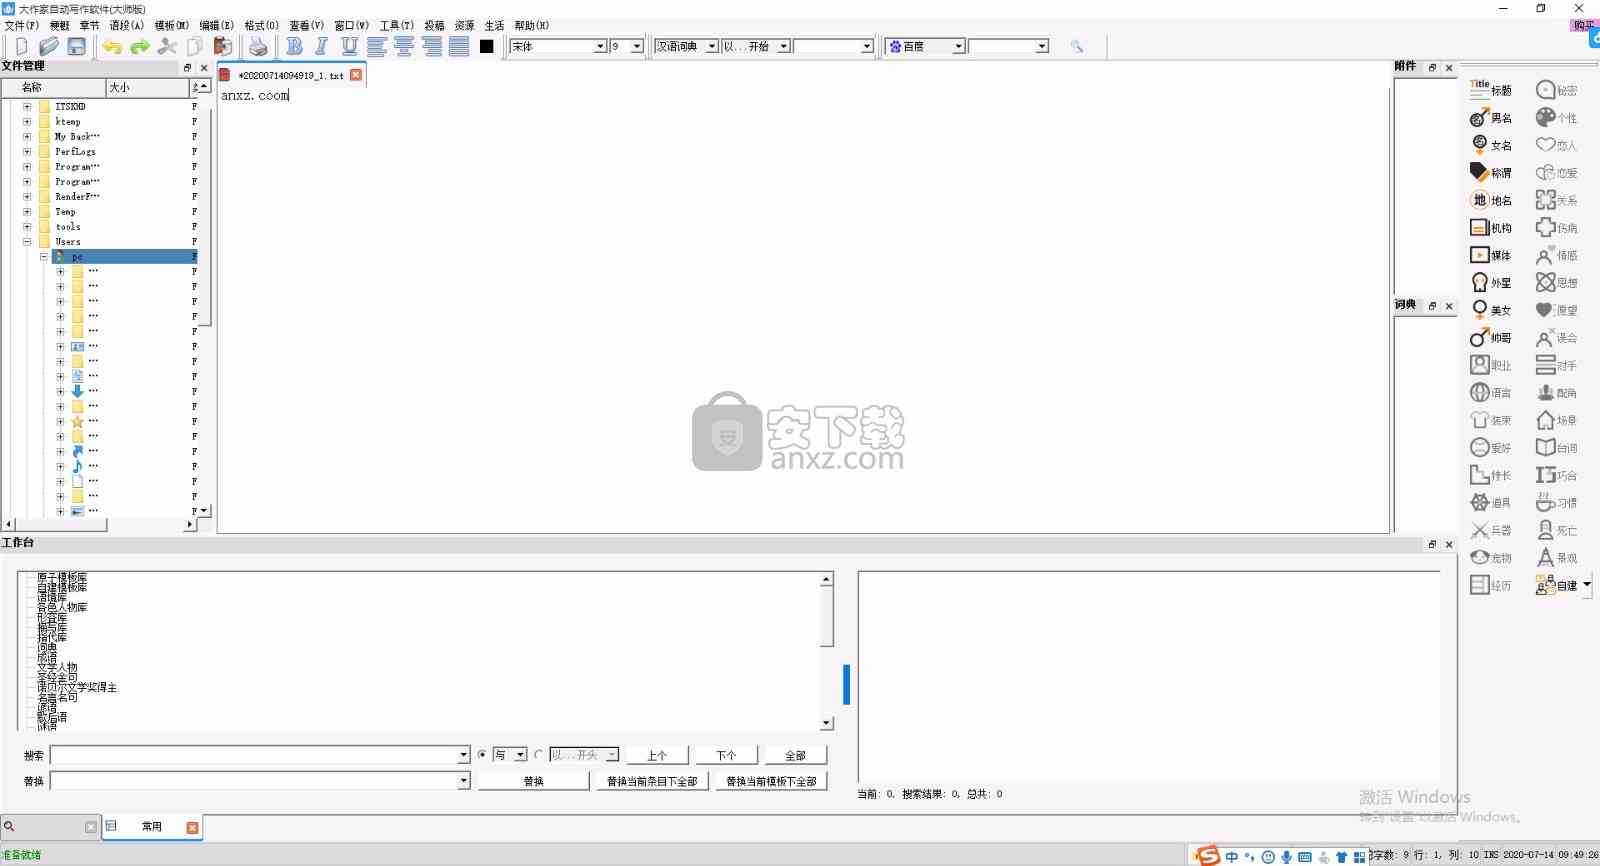Screen dimensions: 1600x866
Task: Select the 以...开头 radio button
Action: 539,755
